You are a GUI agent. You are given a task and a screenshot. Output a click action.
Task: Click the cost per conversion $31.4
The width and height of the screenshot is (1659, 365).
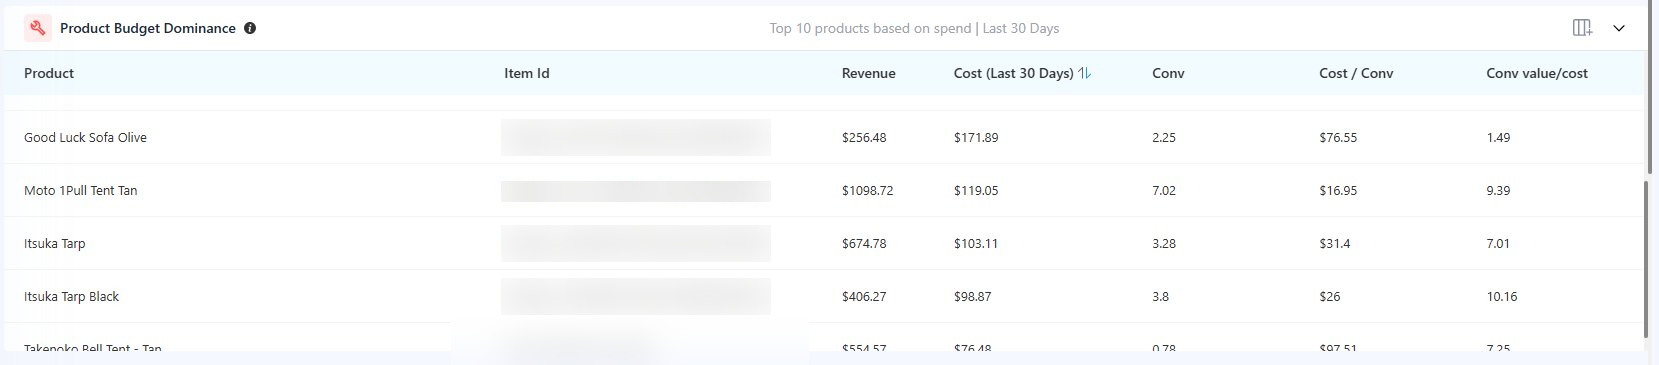coord(1335,243)
